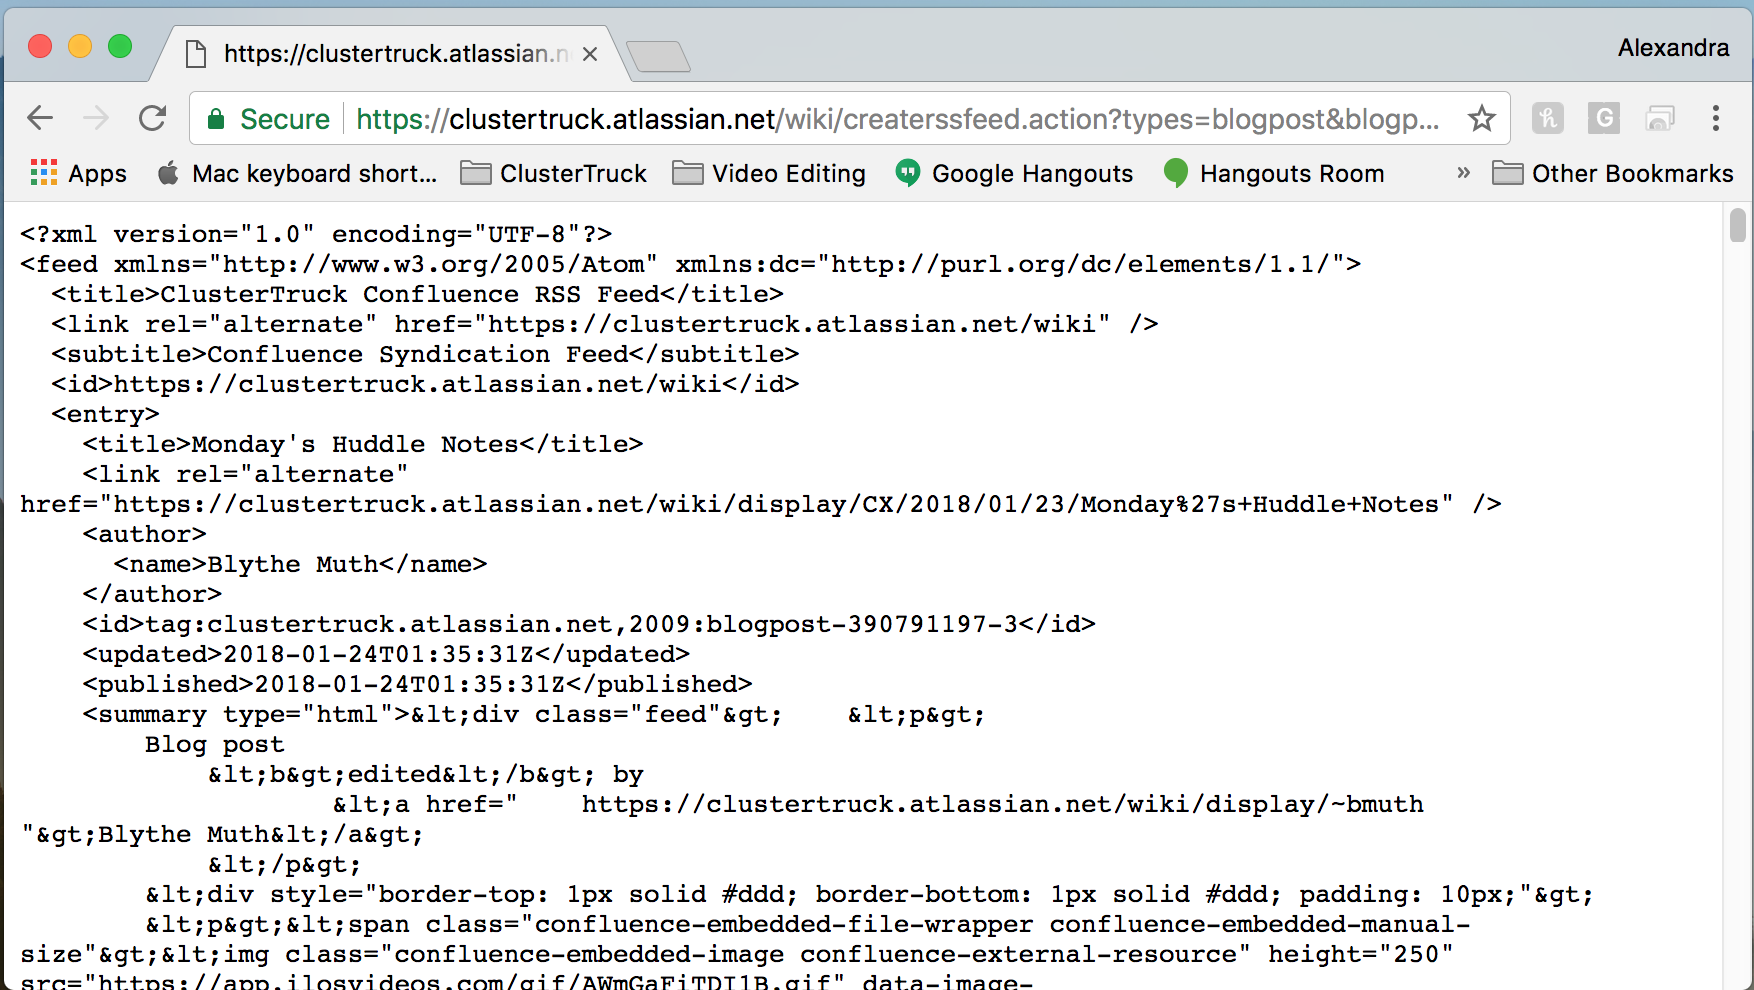Click the forward navigation arrow
The image size is (1754, 990).
[96, 118]
